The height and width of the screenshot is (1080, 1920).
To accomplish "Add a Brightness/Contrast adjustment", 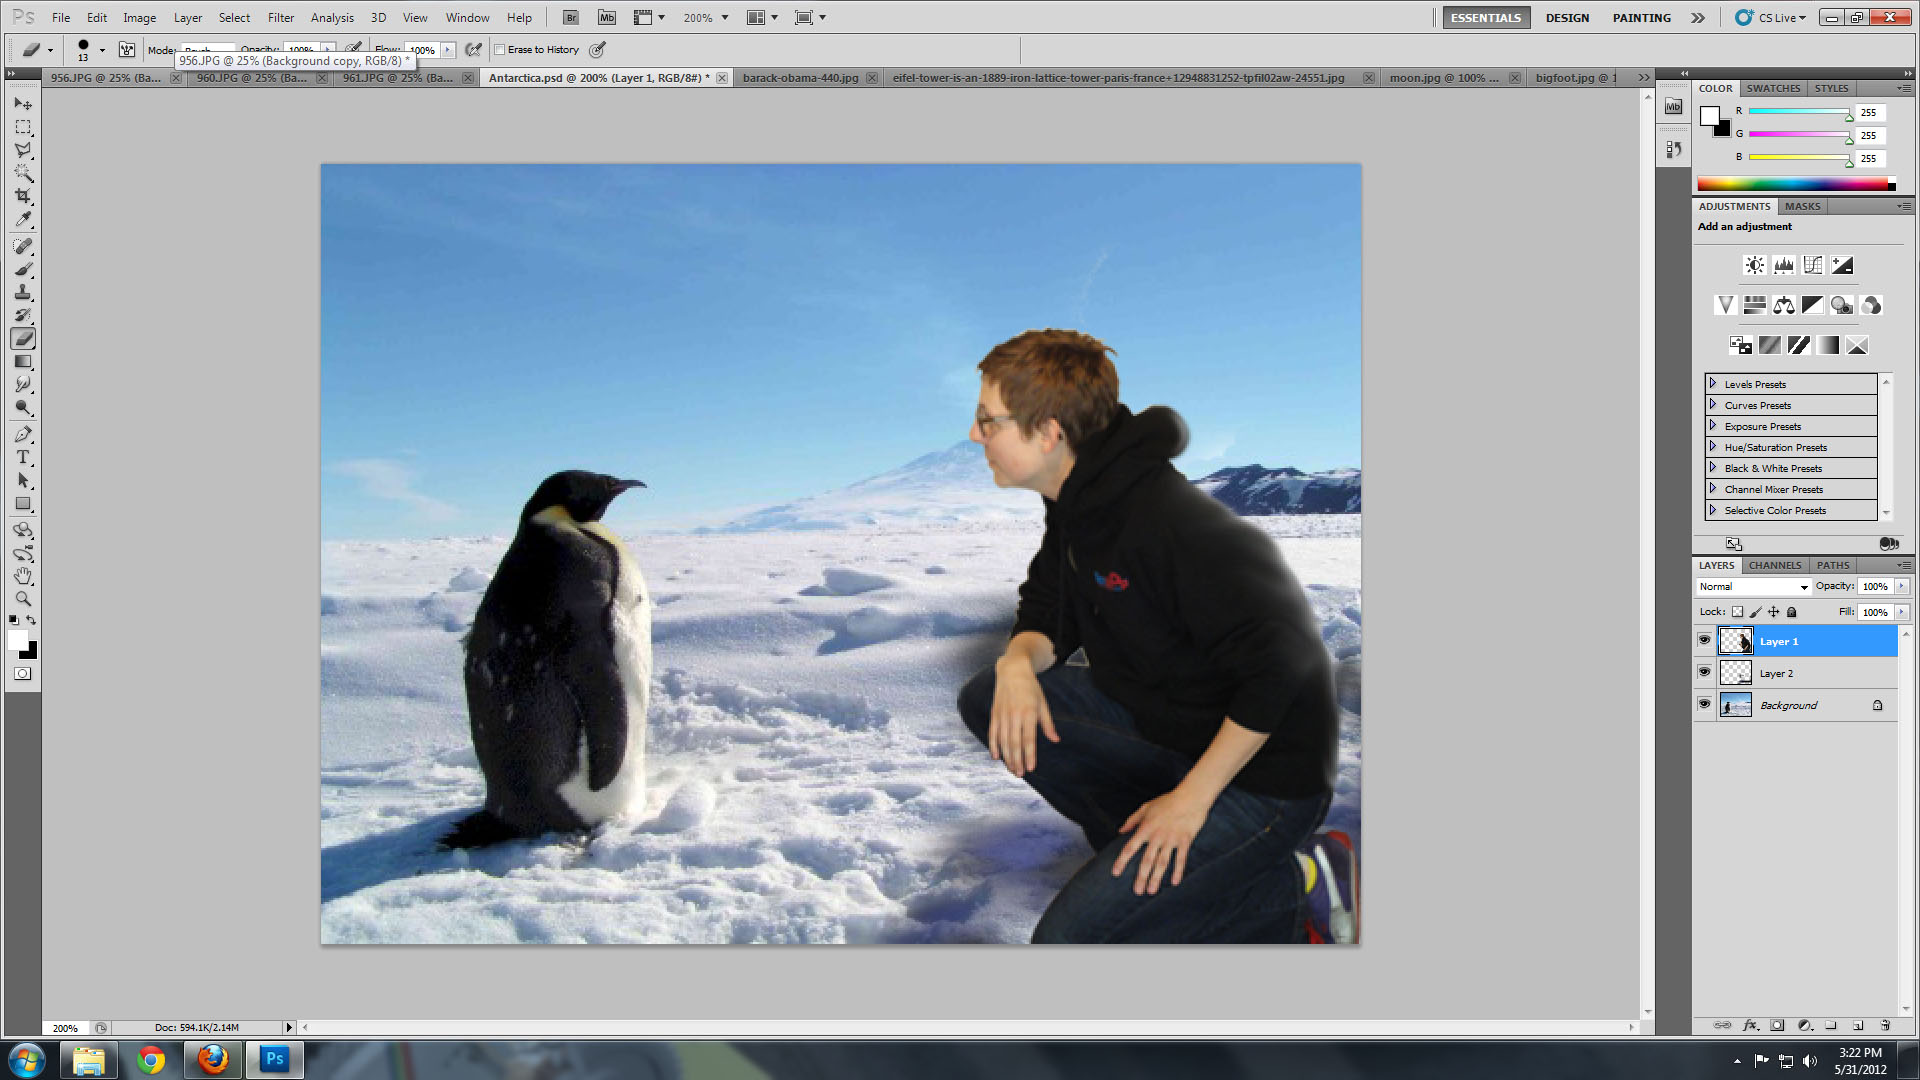I will tap(1754, 265).
